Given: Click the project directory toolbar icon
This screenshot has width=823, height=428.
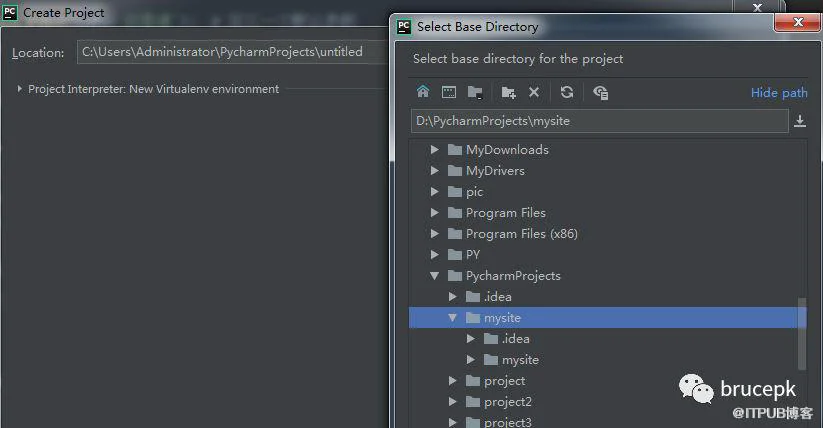Looking at the screenshot, I should click(x=475, y=92).
